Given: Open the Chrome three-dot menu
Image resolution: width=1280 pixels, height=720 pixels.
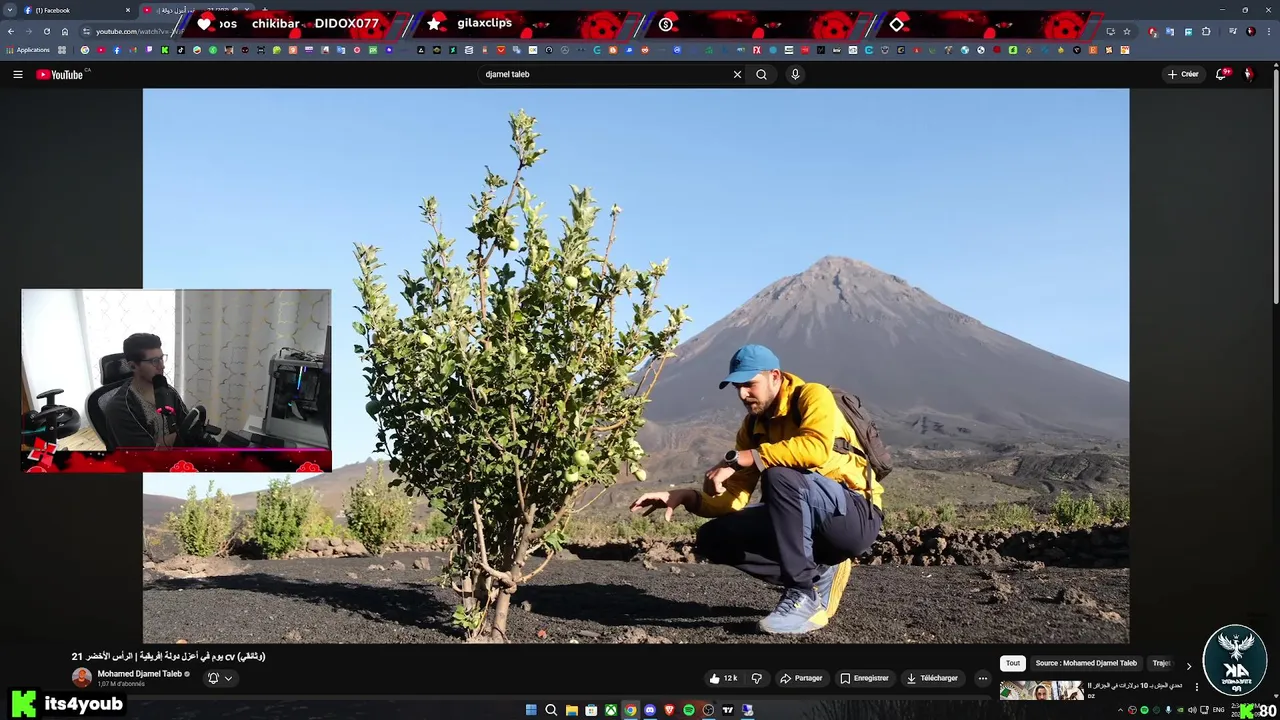Looking at the screenshot, I should 1269,31.
